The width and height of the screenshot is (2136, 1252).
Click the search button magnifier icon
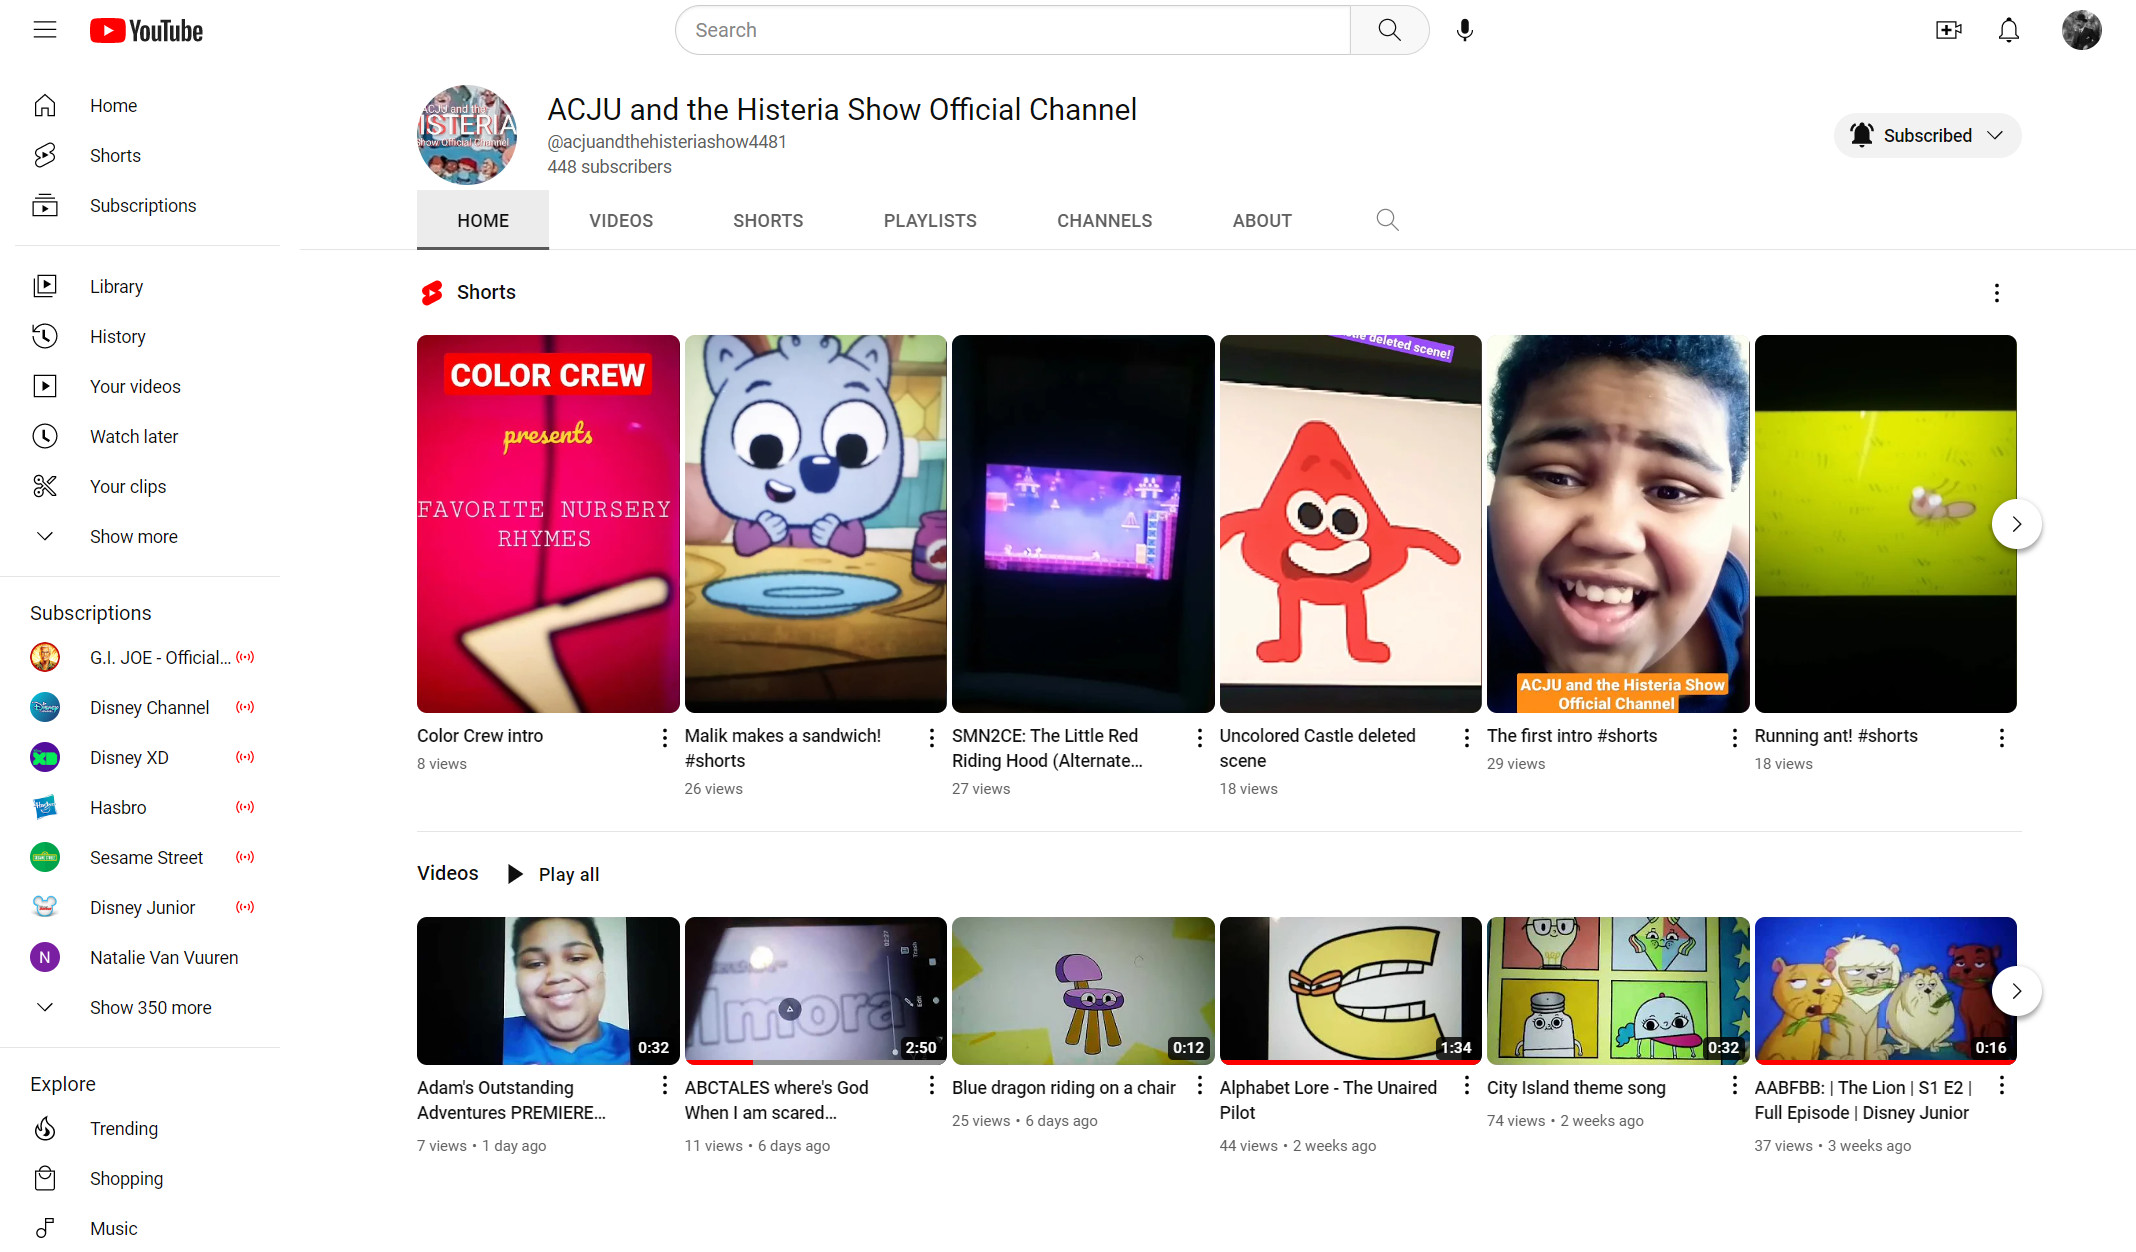[x=1389, y=30]
